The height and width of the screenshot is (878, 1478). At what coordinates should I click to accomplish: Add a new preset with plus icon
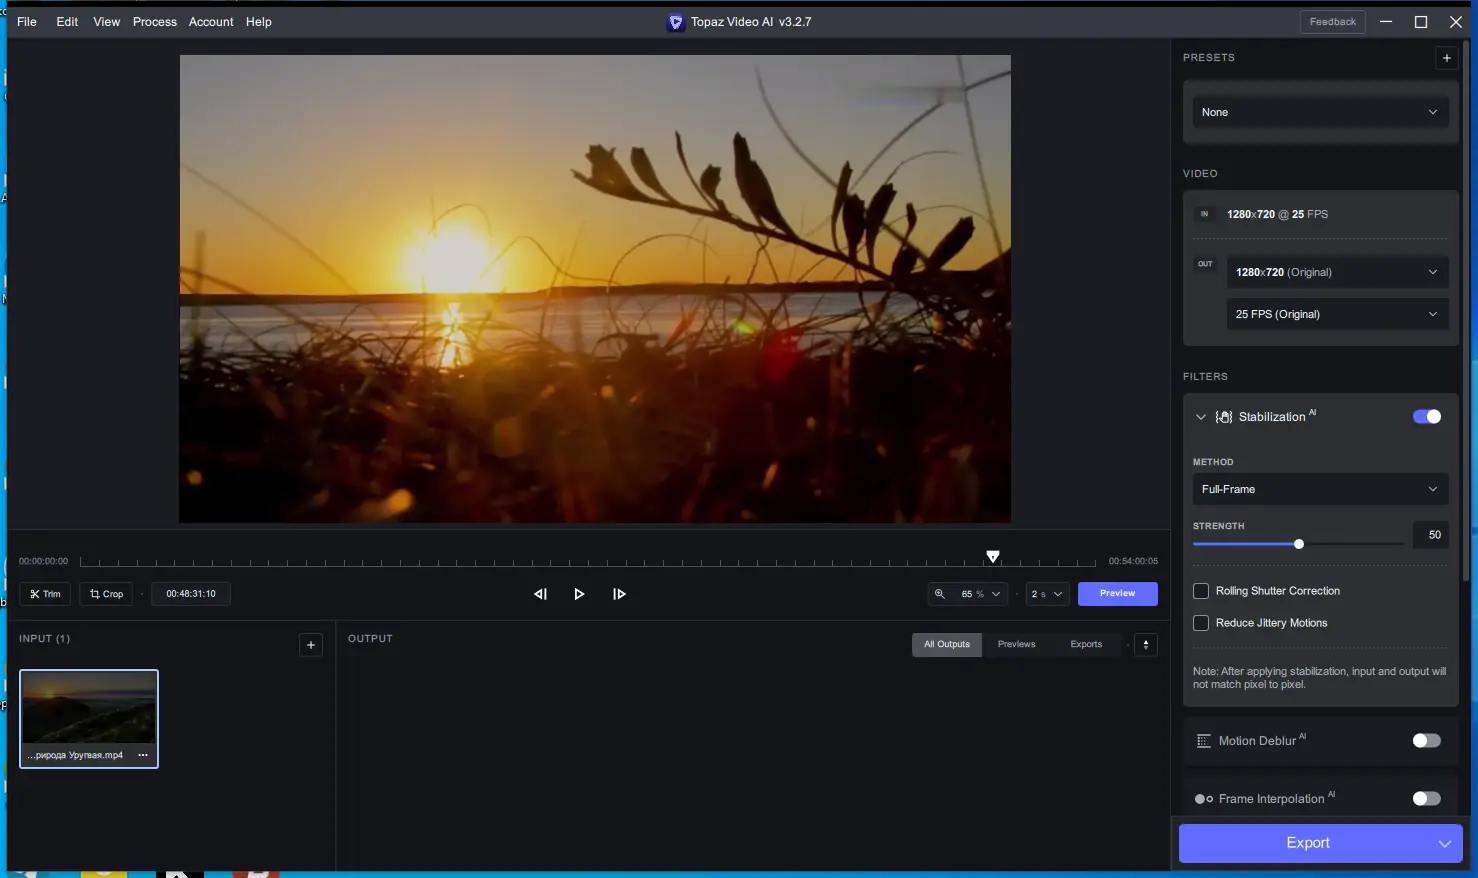[x=1446, y=58]
